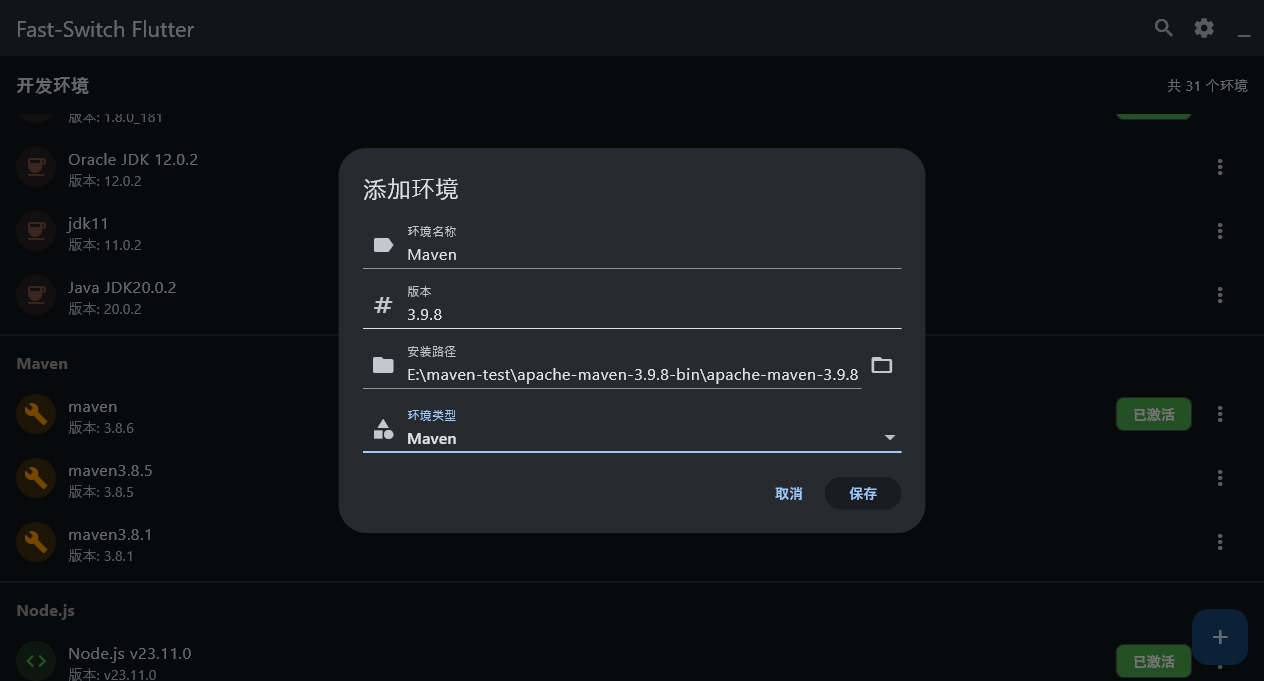
Task: Click the Node.js brackets icon
Action: point(36,660)
